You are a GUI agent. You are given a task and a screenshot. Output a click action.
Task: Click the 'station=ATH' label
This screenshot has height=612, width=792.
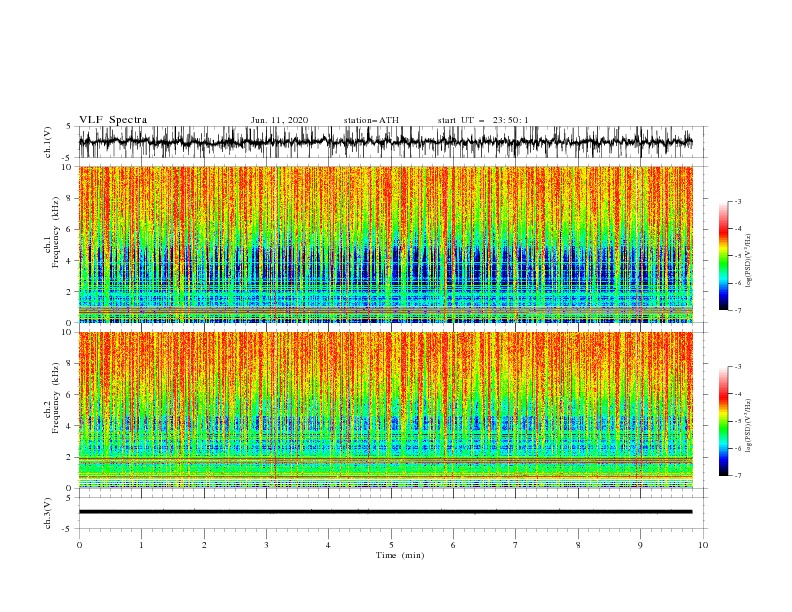click(371, 120)
